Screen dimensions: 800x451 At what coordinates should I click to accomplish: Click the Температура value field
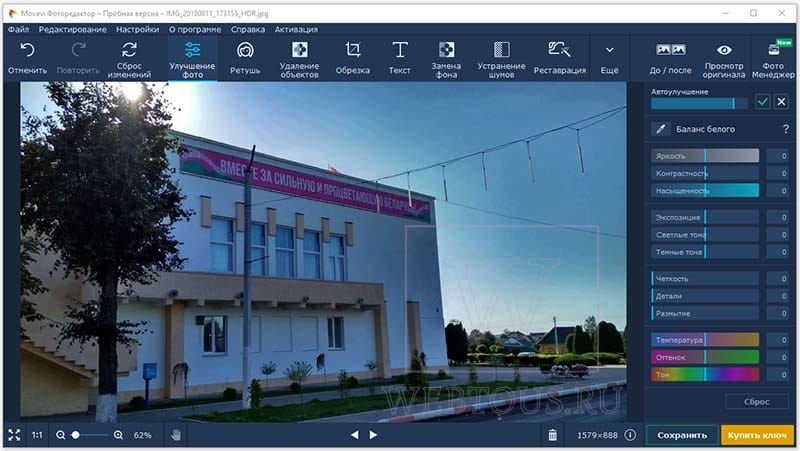tap(778, 340)
